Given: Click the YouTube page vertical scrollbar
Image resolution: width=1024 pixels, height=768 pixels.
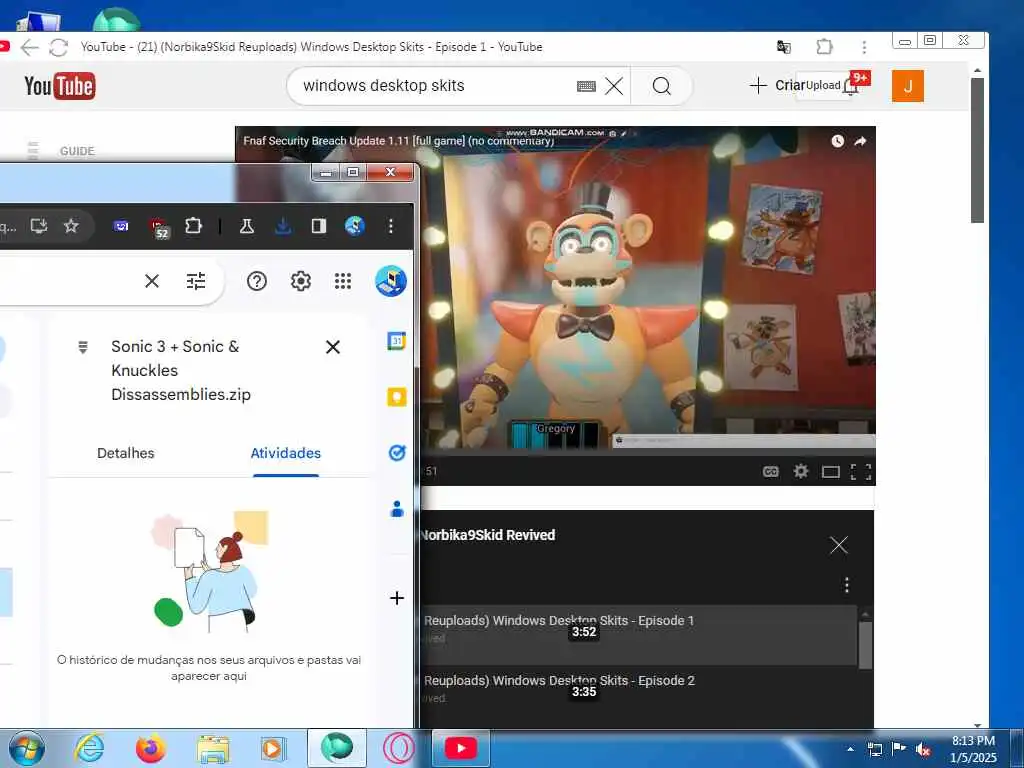Looking at the screenshot, I should tap(978, 150).
